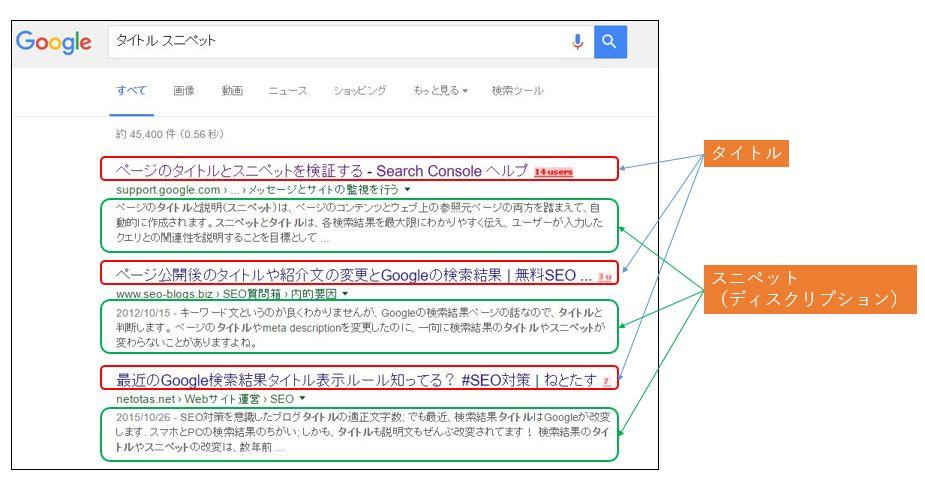Click the 14 users bookmark badge
Image resolution: width=925 pixels, height=494 pixels.
(x=553, y=172)
